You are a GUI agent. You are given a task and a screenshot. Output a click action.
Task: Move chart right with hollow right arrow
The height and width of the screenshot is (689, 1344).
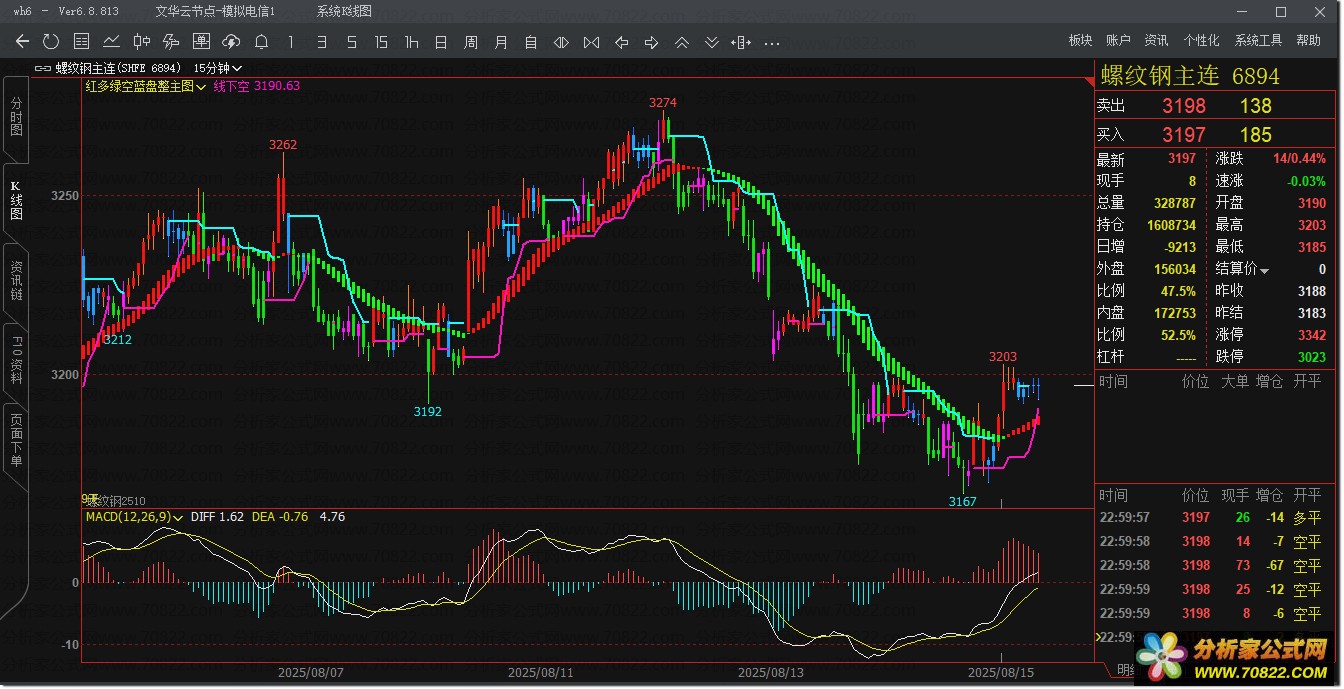coord(651,42)
